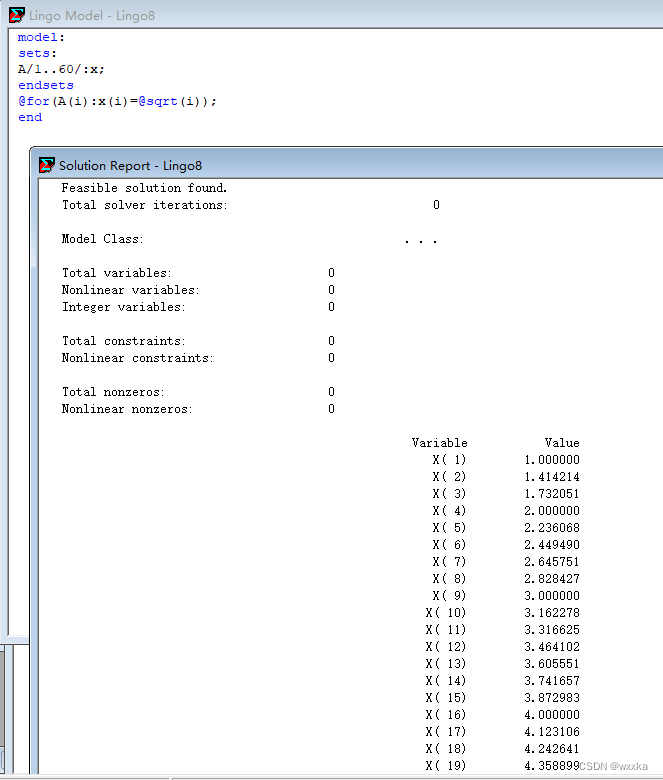Click the value 3.741657
The image size is (663, 780).
(x=552, y=681)
